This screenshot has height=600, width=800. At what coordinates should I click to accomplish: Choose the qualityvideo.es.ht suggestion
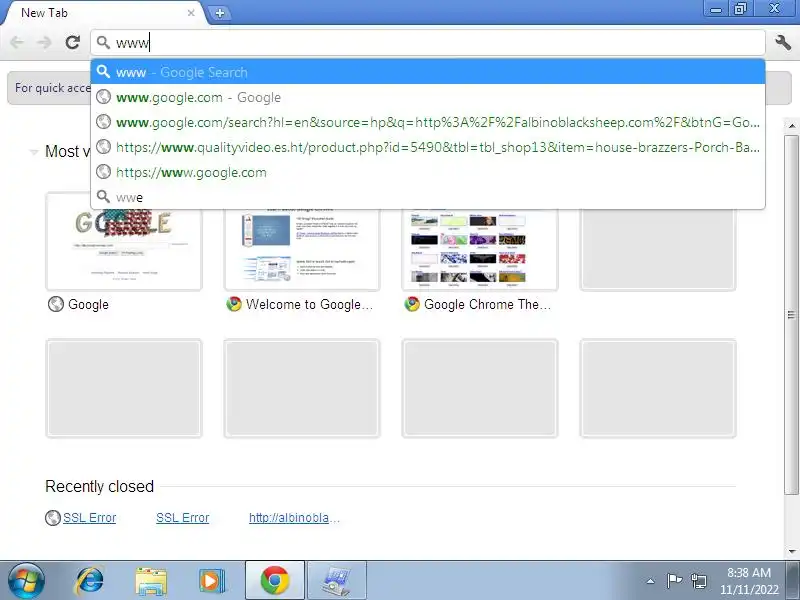point(428,147)
